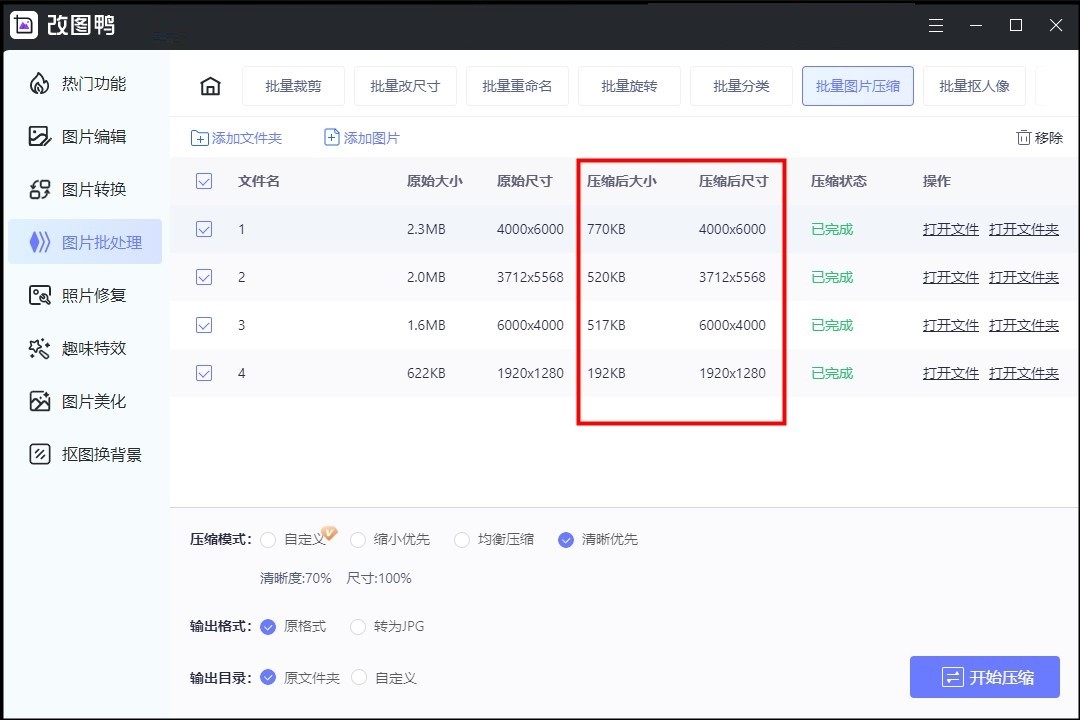1080x720 pixels.
Task: Click the hamburger menu in the title bar
Action: (x=936, y=25)
